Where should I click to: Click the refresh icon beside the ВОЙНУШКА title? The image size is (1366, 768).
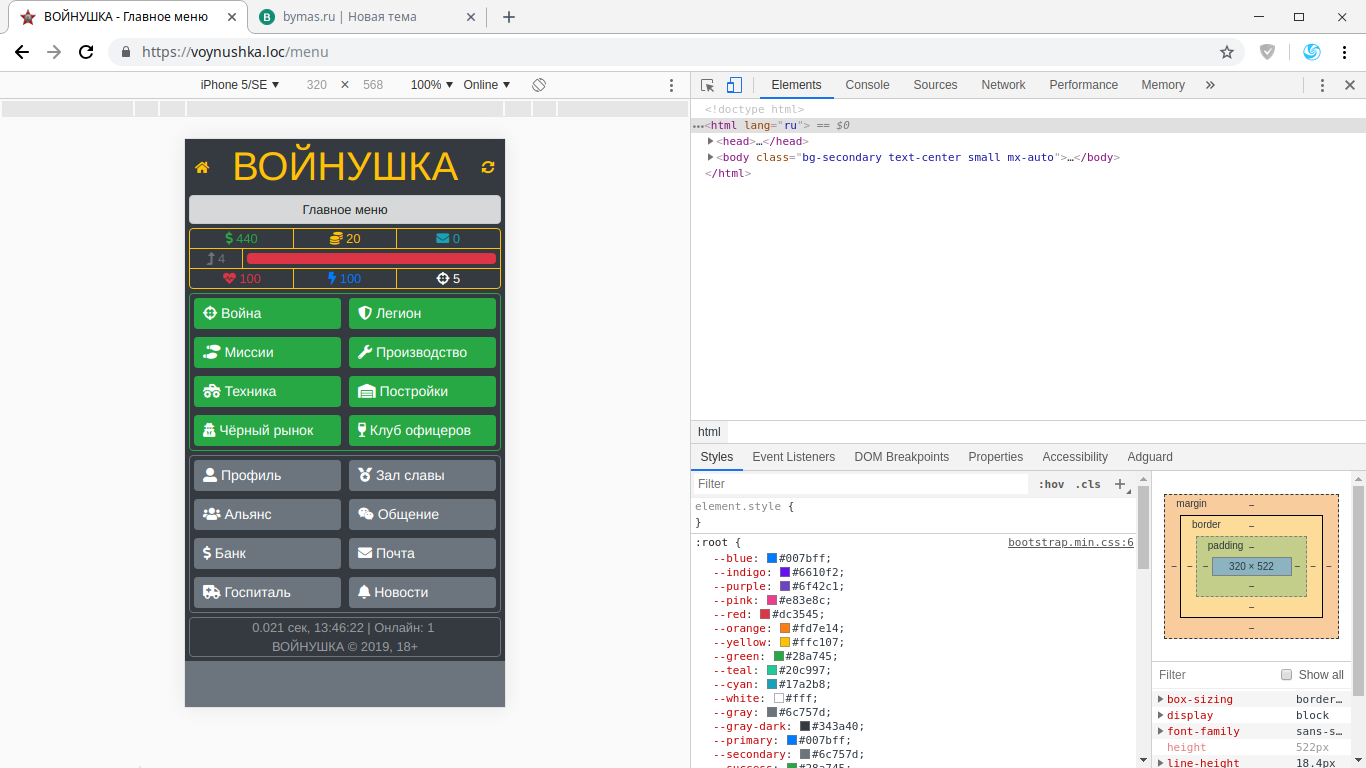(x=488, y=167)
